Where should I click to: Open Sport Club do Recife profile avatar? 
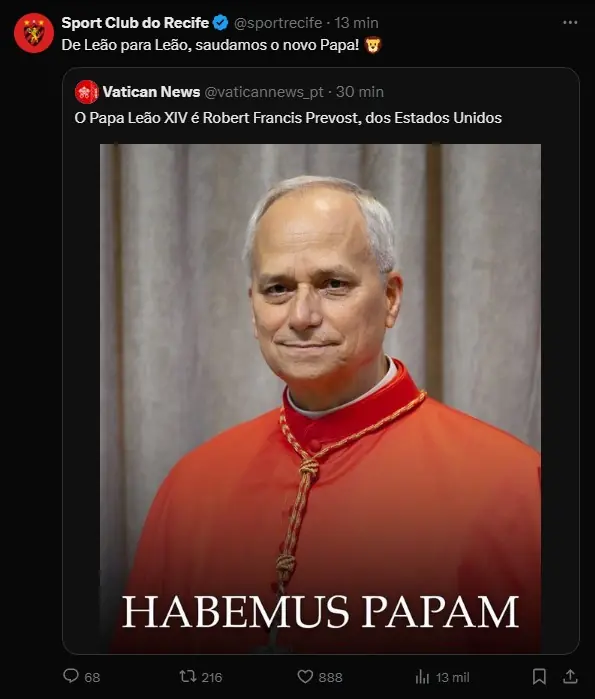click(34, 33)
